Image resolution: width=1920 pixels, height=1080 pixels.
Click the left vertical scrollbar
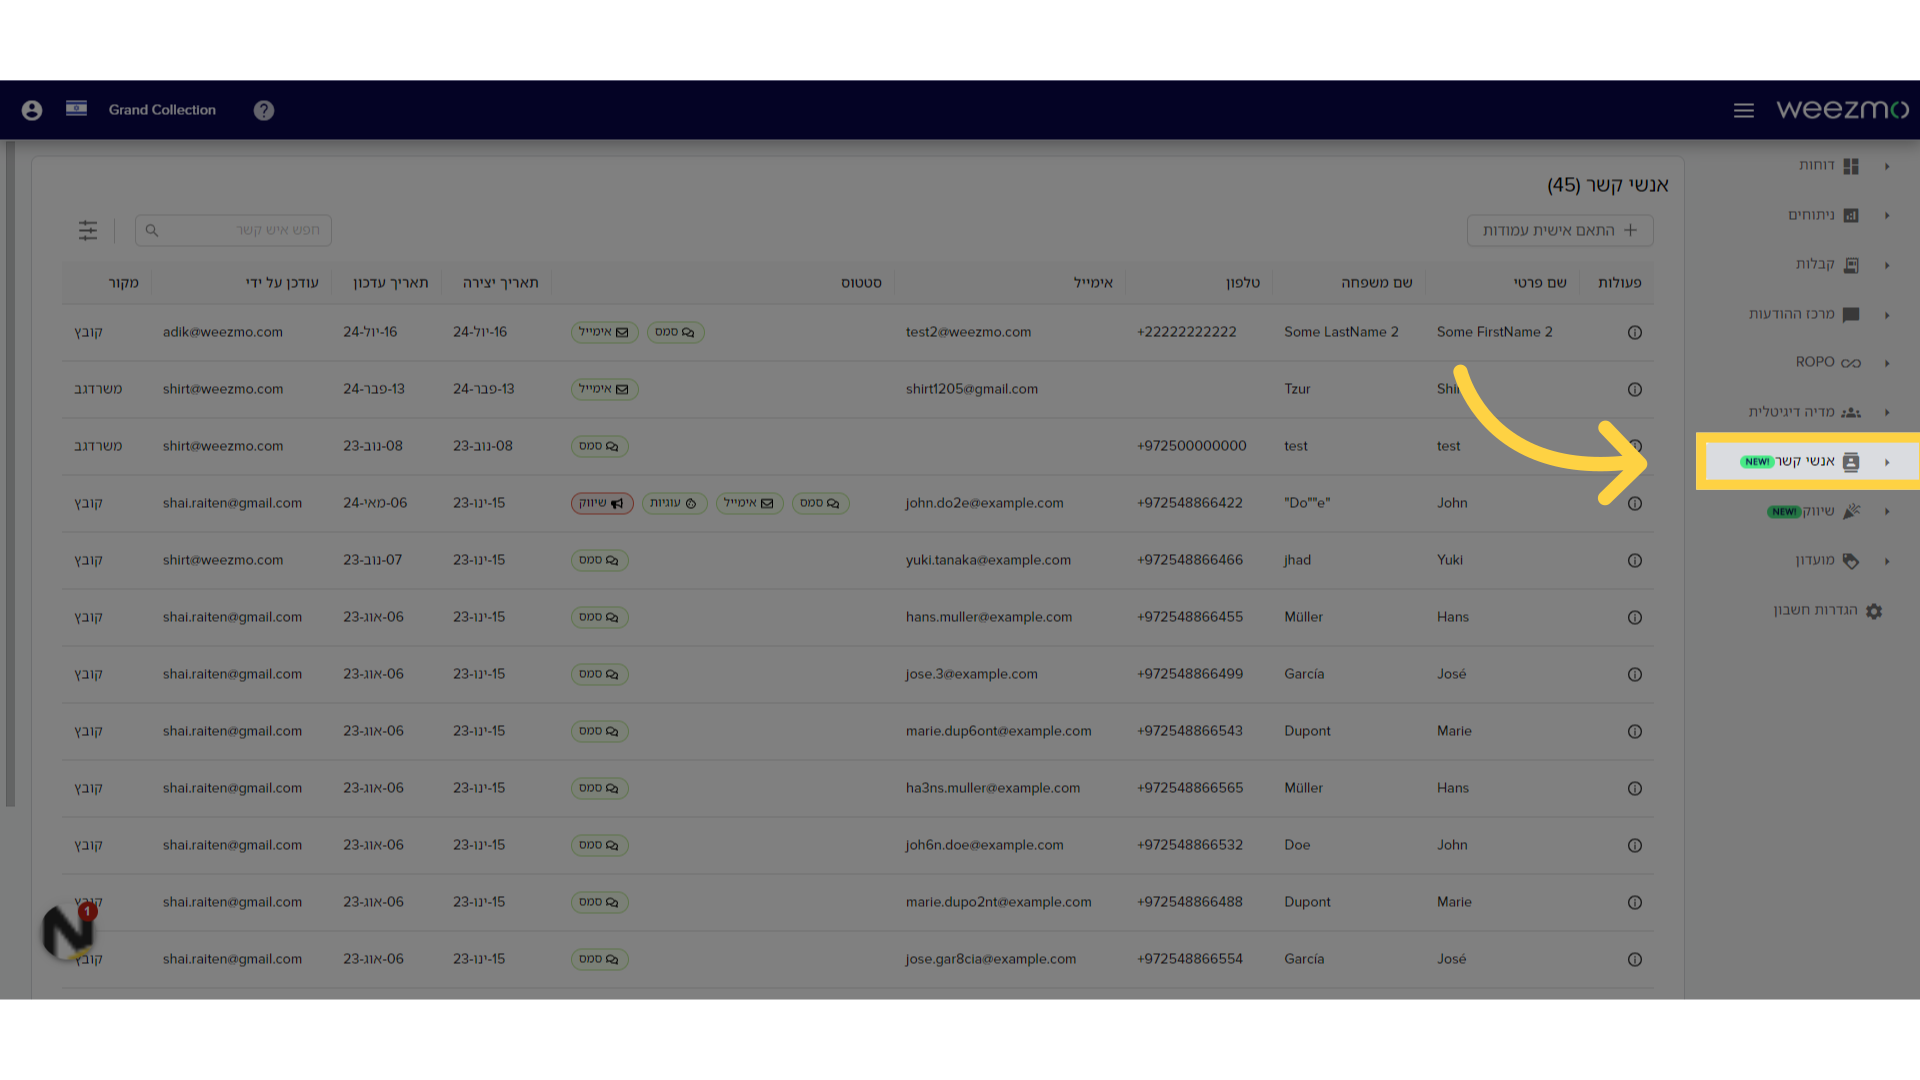10,473
